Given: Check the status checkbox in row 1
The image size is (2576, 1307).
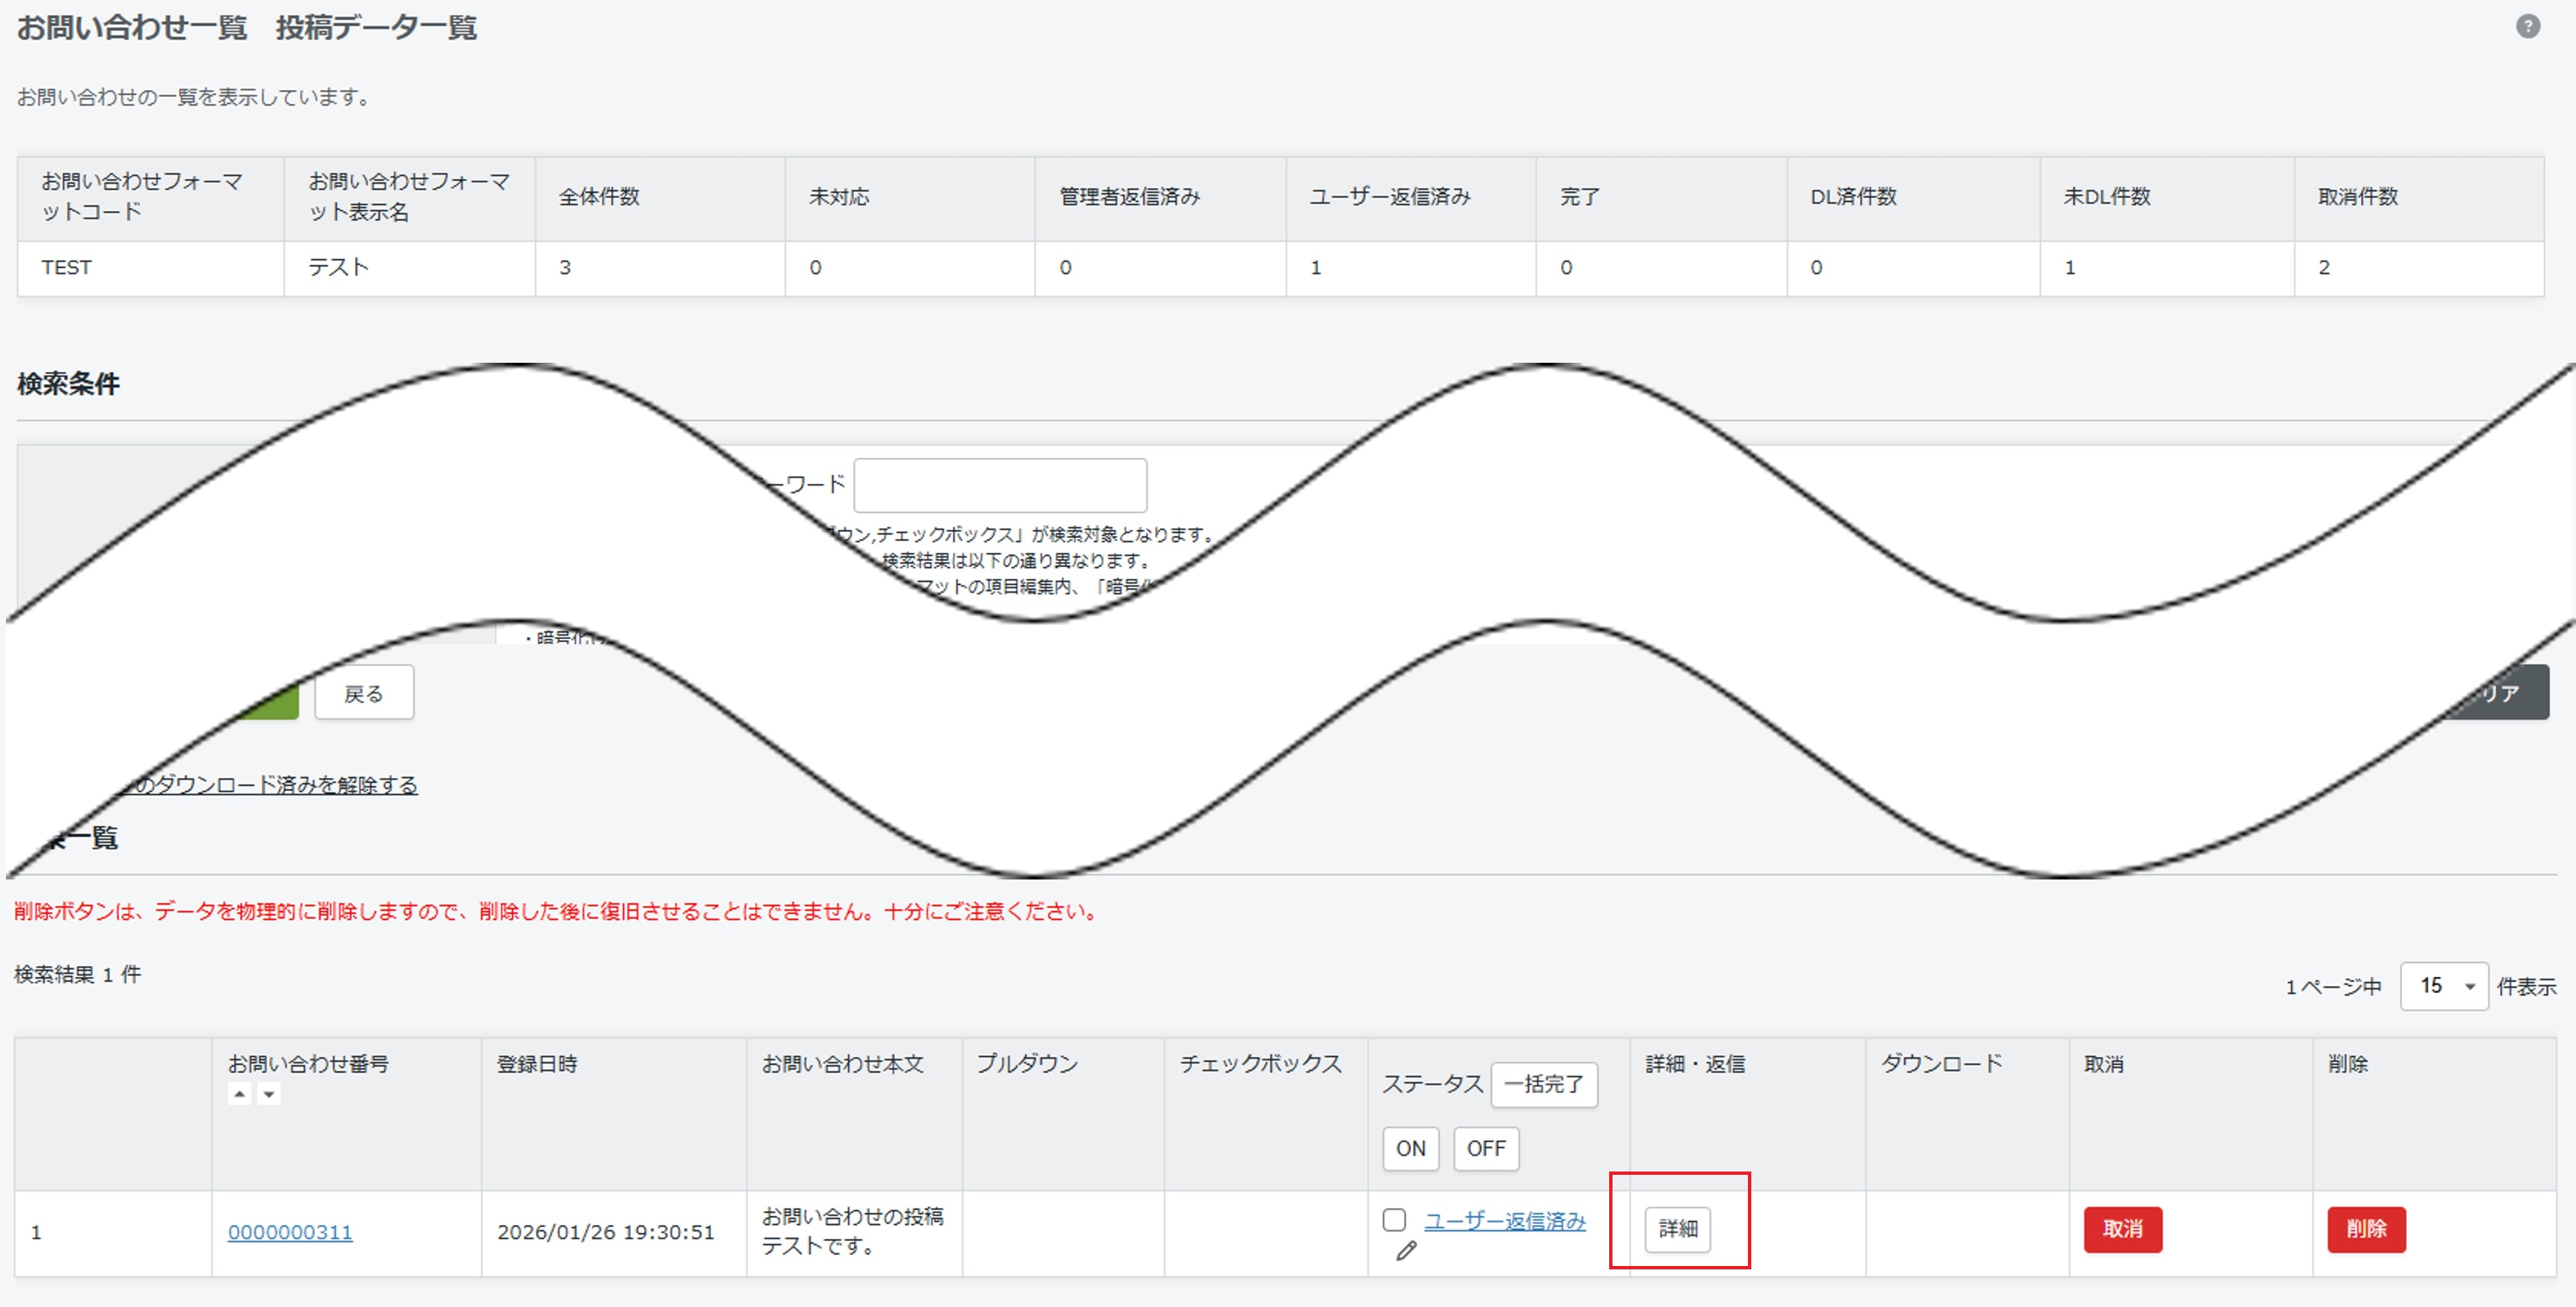Looking at the screenshot, I should [x=1394, y=1220].
